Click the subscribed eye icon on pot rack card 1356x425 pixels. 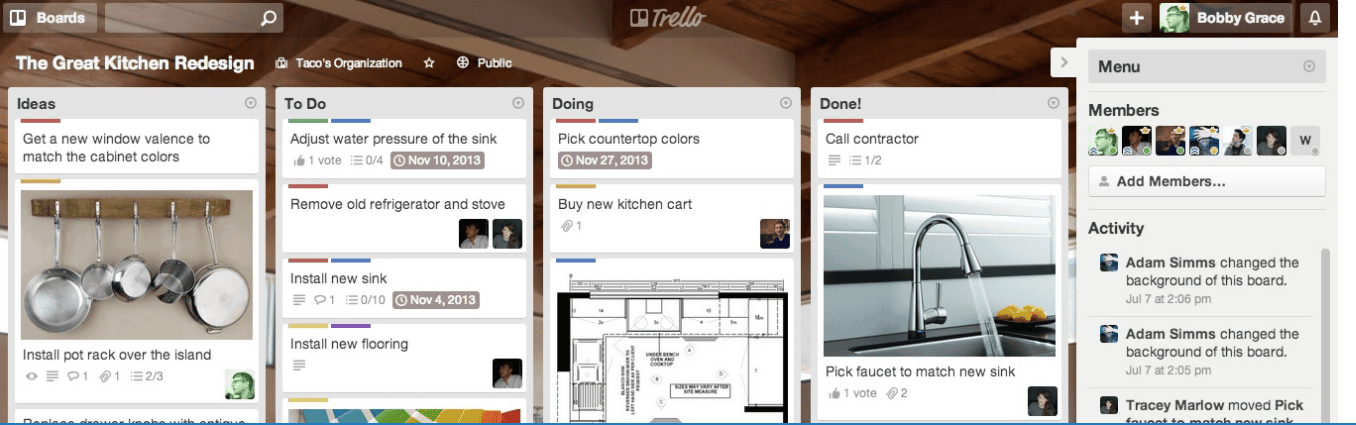tap(30, 377)
